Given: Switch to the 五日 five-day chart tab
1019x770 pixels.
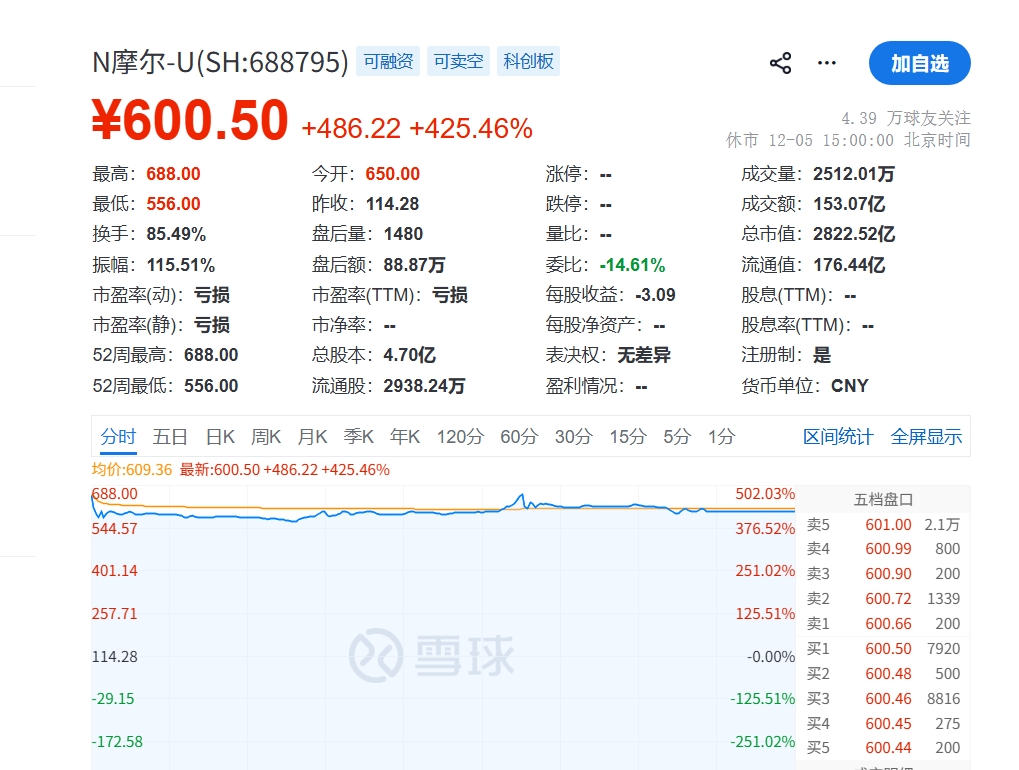Looking at the screenshot, I should 169,436.
